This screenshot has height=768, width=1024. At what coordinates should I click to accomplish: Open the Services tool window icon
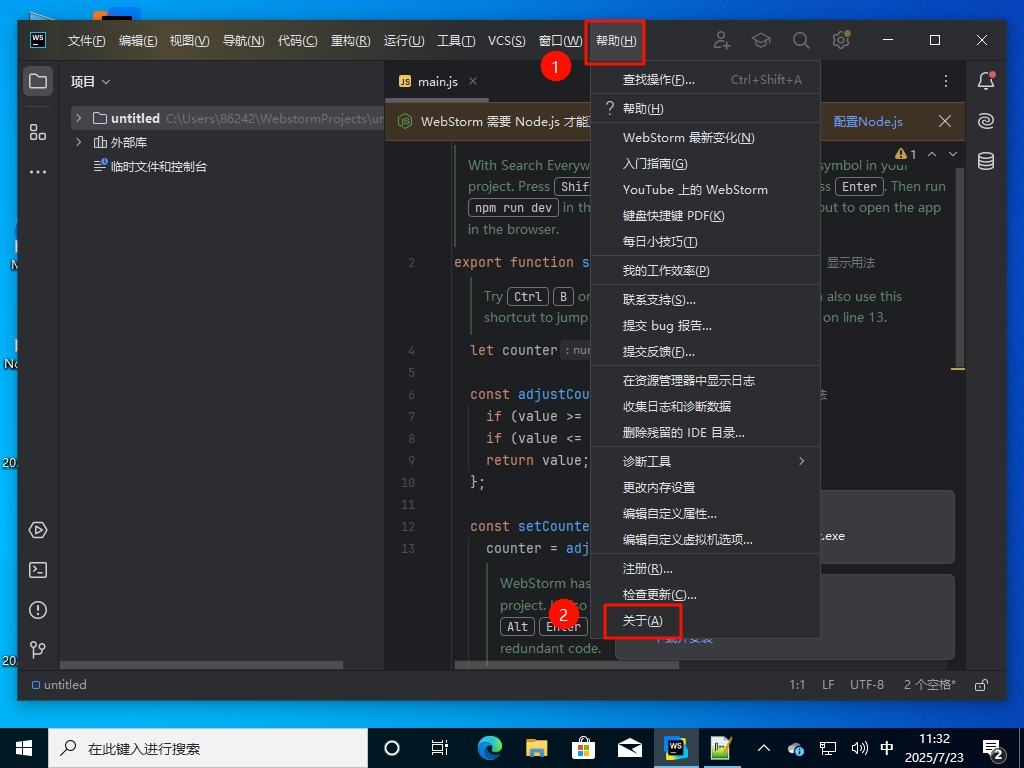38,530
